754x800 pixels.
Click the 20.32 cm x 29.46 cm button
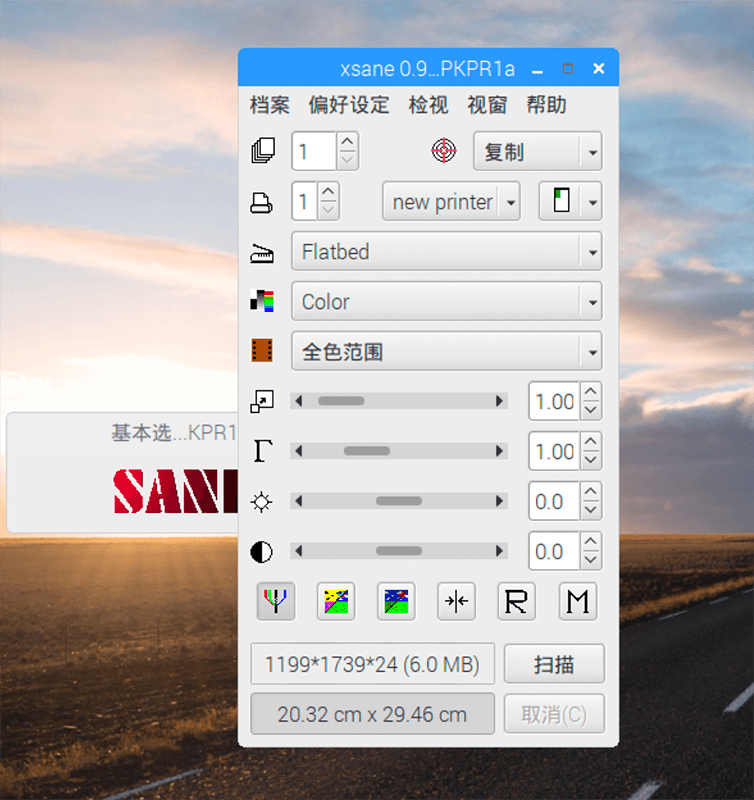pos(372,714)
